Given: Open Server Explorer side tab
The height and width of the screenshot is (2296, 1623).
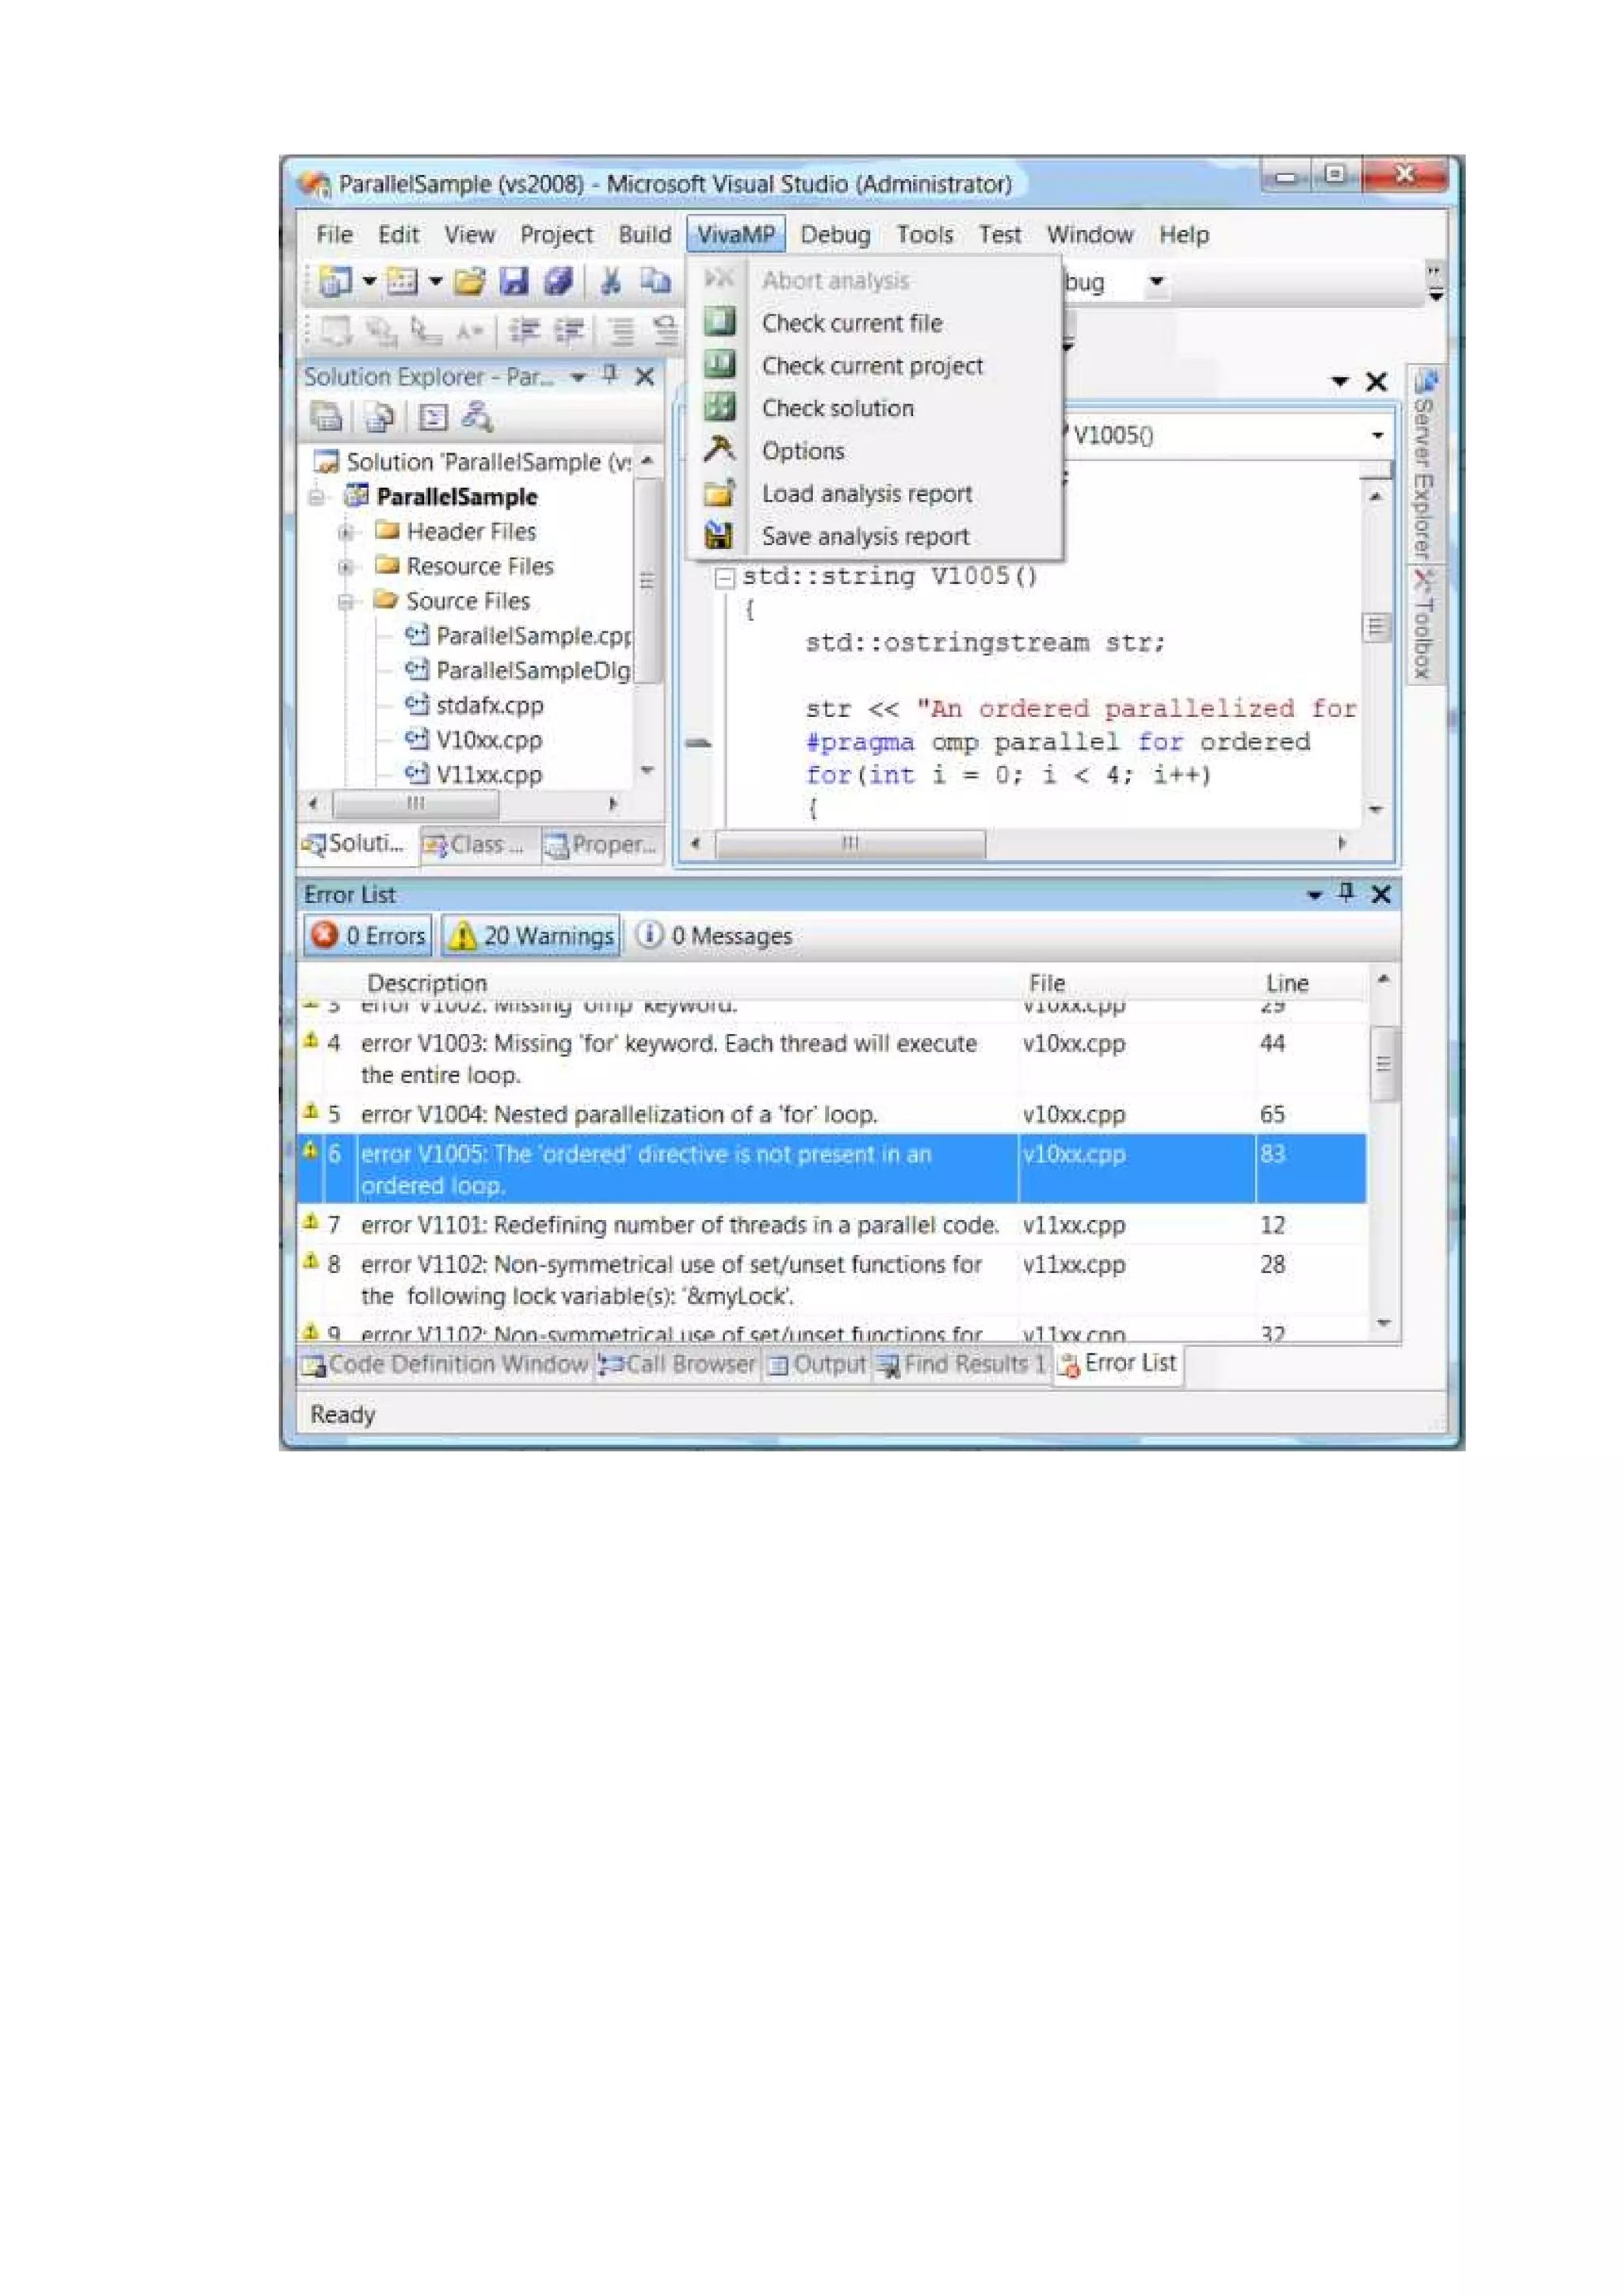Looking at the screenshot, I should pos(1425,464).
